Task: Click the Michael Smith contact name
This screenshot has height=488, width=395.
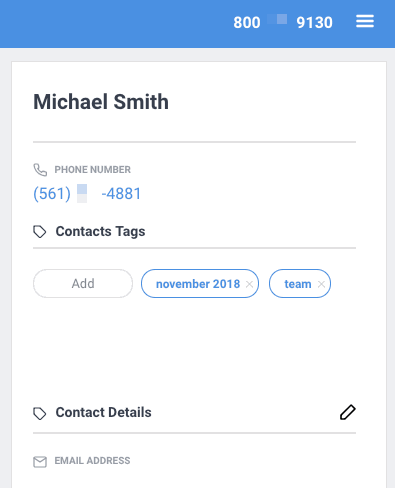Action: click(101, 102)
